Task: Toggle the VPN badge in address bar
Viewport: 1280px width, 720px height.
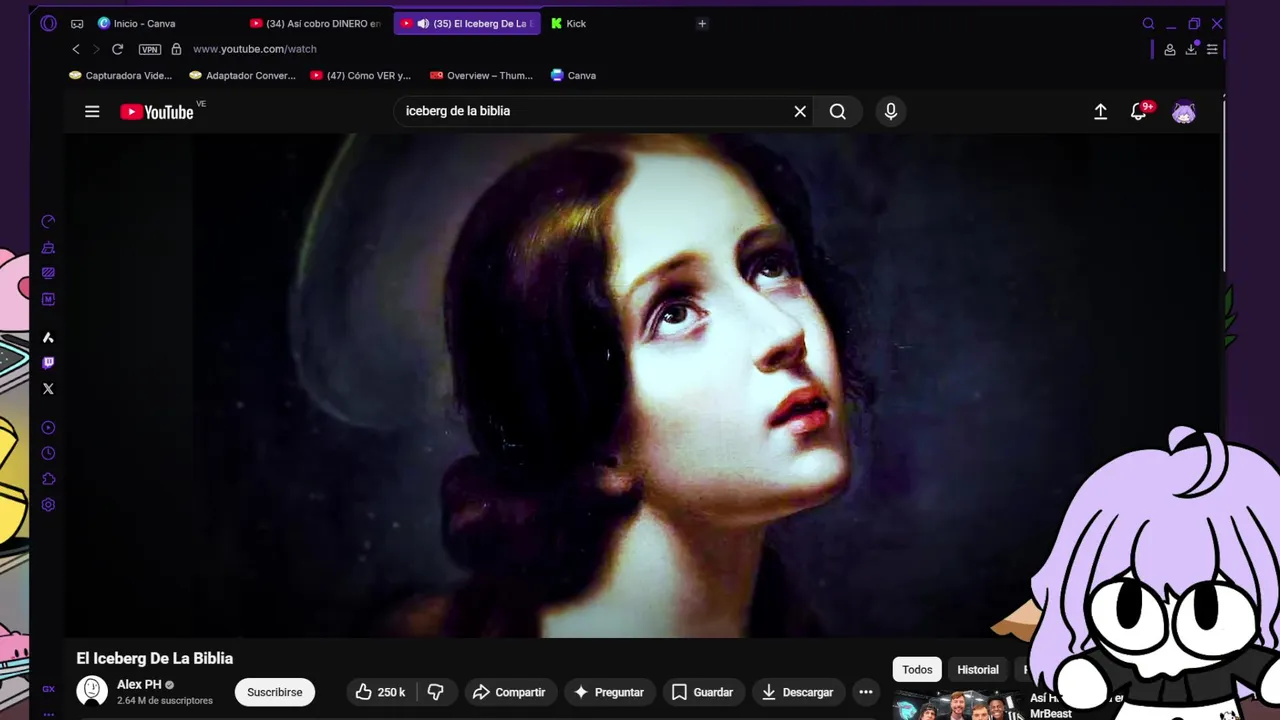Action: [x=149, y=49]
